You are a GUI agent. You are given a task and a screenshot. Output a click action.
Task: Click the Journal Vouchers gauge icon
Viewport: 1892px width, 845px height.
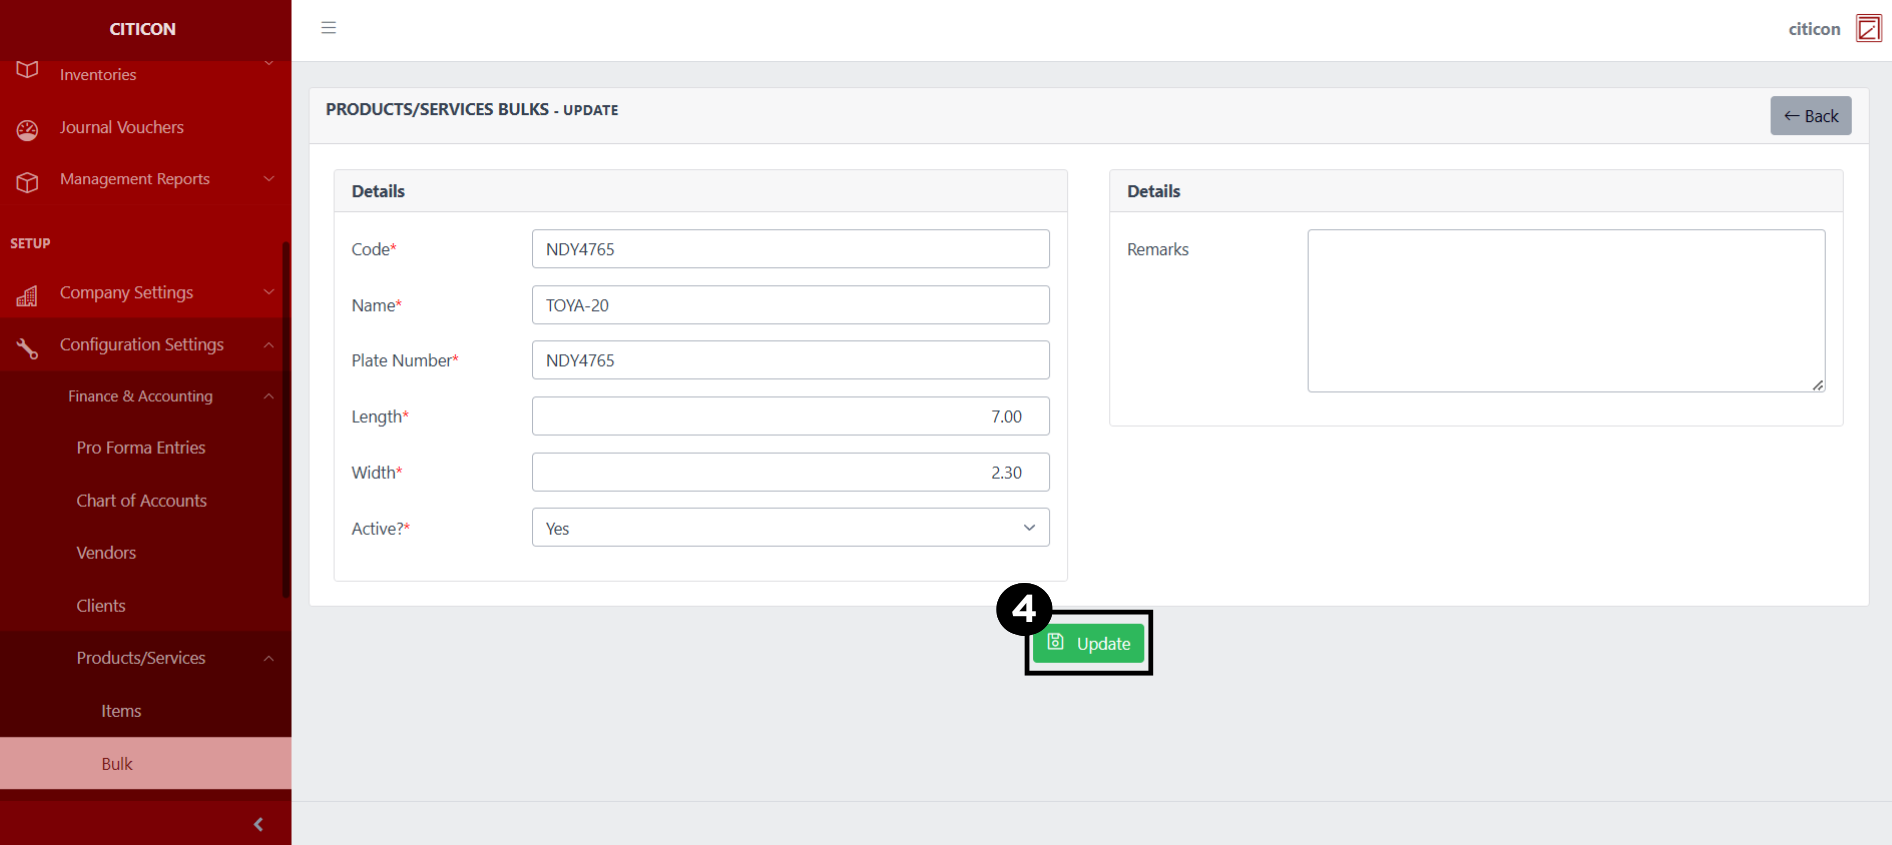(x=27, y=129)
